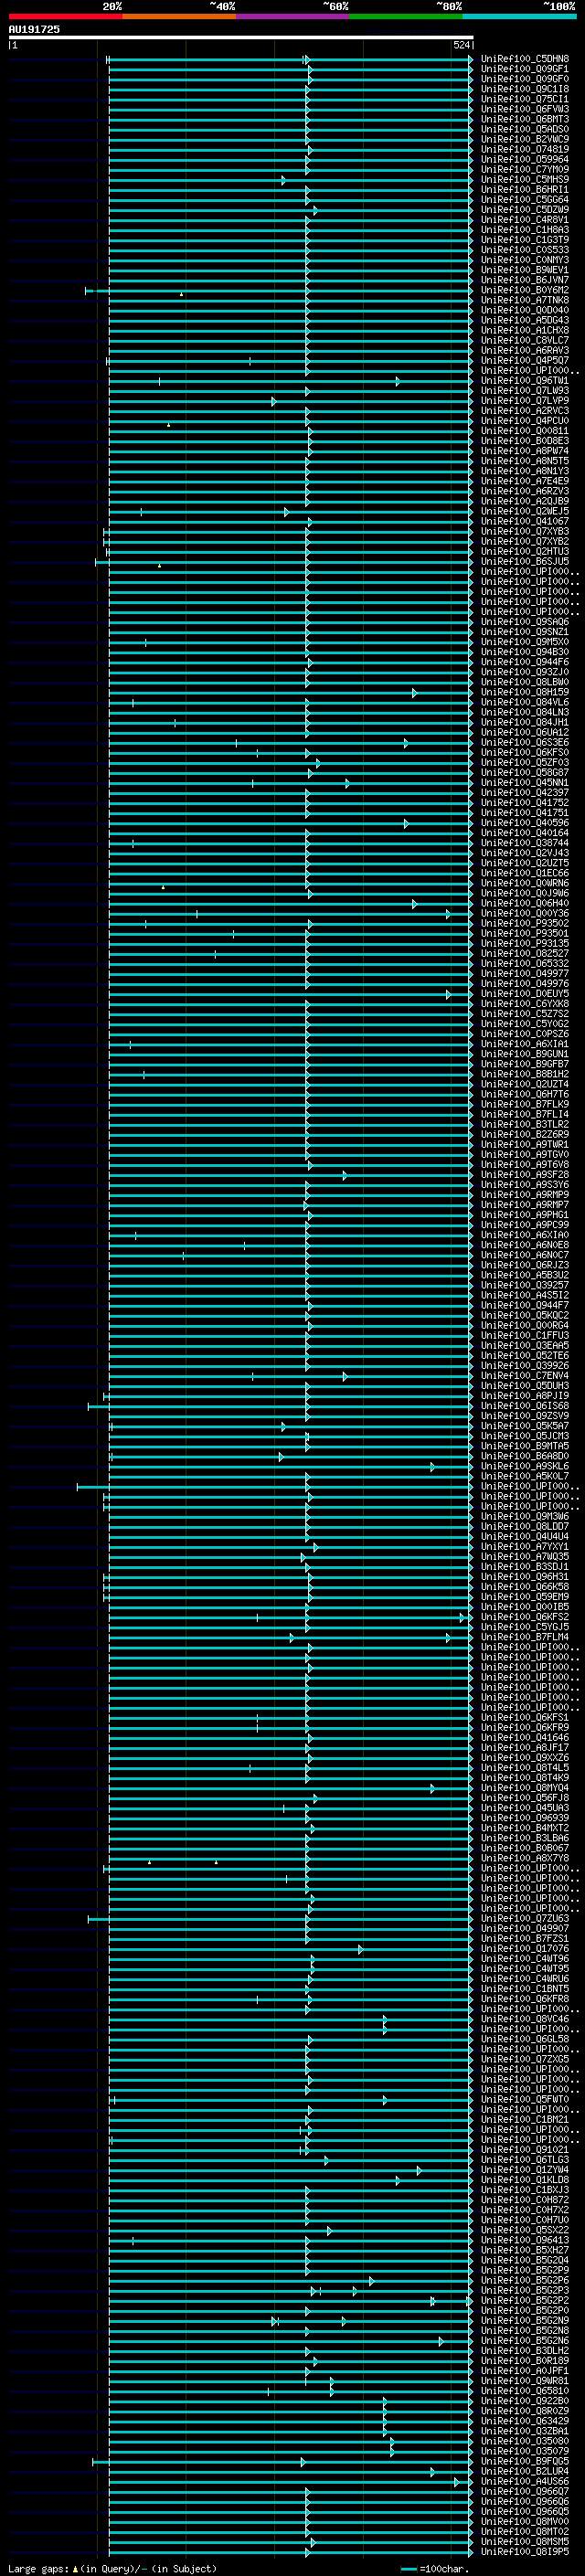585x2576 pixels.
Task: Select hit UniRef100_Q38744
Action: pos(525,843)
